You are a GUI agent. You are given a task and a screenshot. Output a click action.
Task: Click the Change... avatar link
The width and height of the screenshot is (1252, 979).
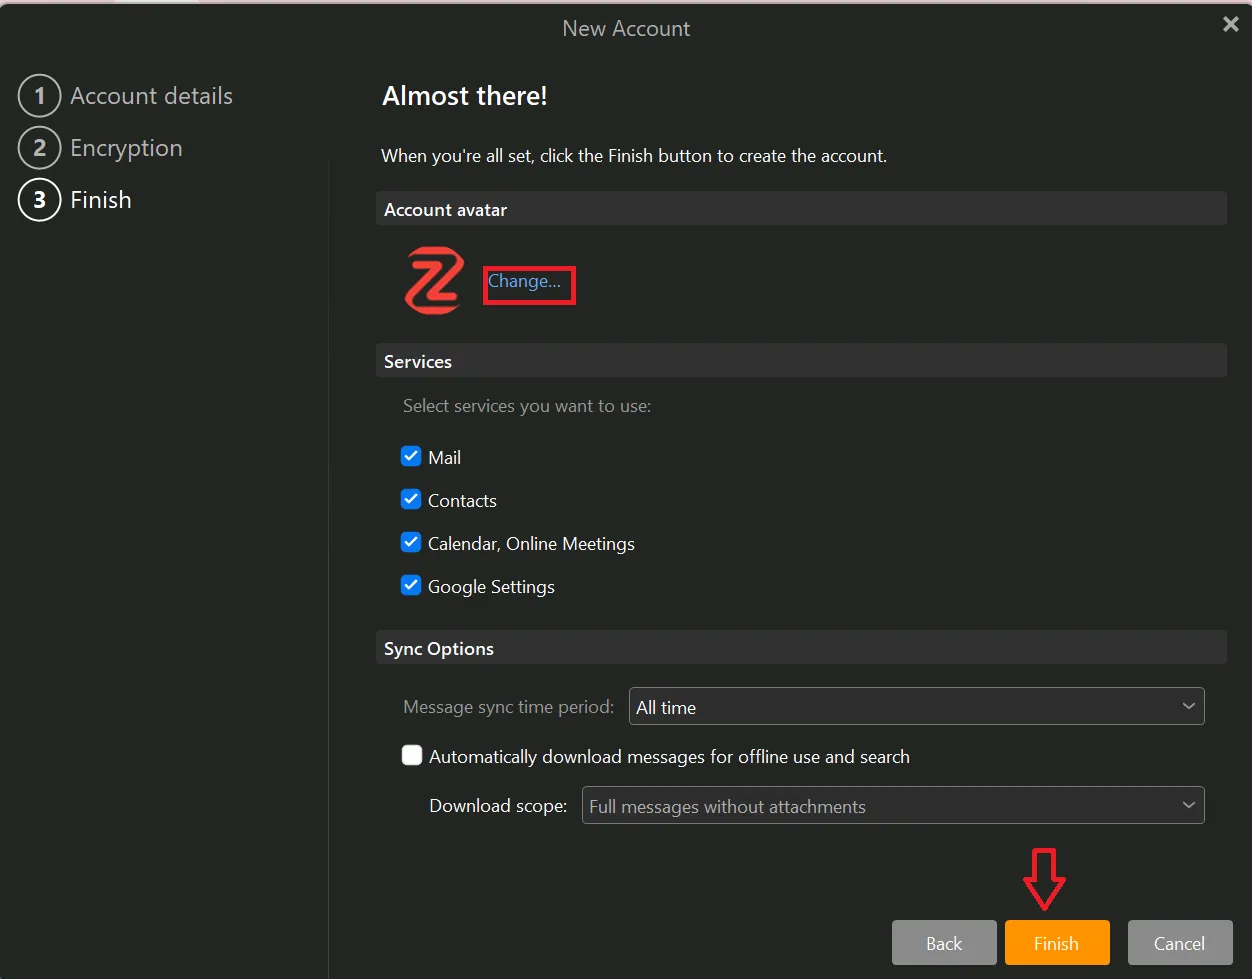tap(524, 282)
